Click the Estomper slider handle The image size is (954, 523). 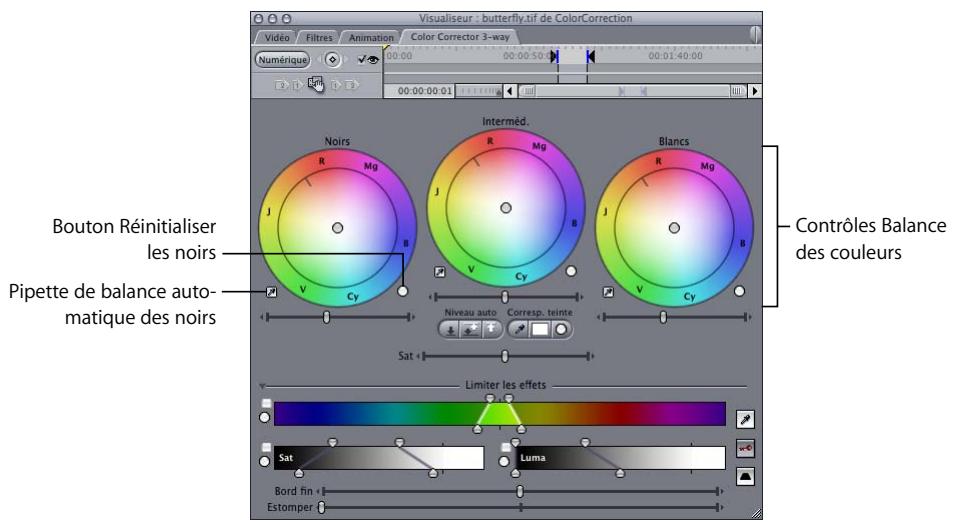(321, 507)
